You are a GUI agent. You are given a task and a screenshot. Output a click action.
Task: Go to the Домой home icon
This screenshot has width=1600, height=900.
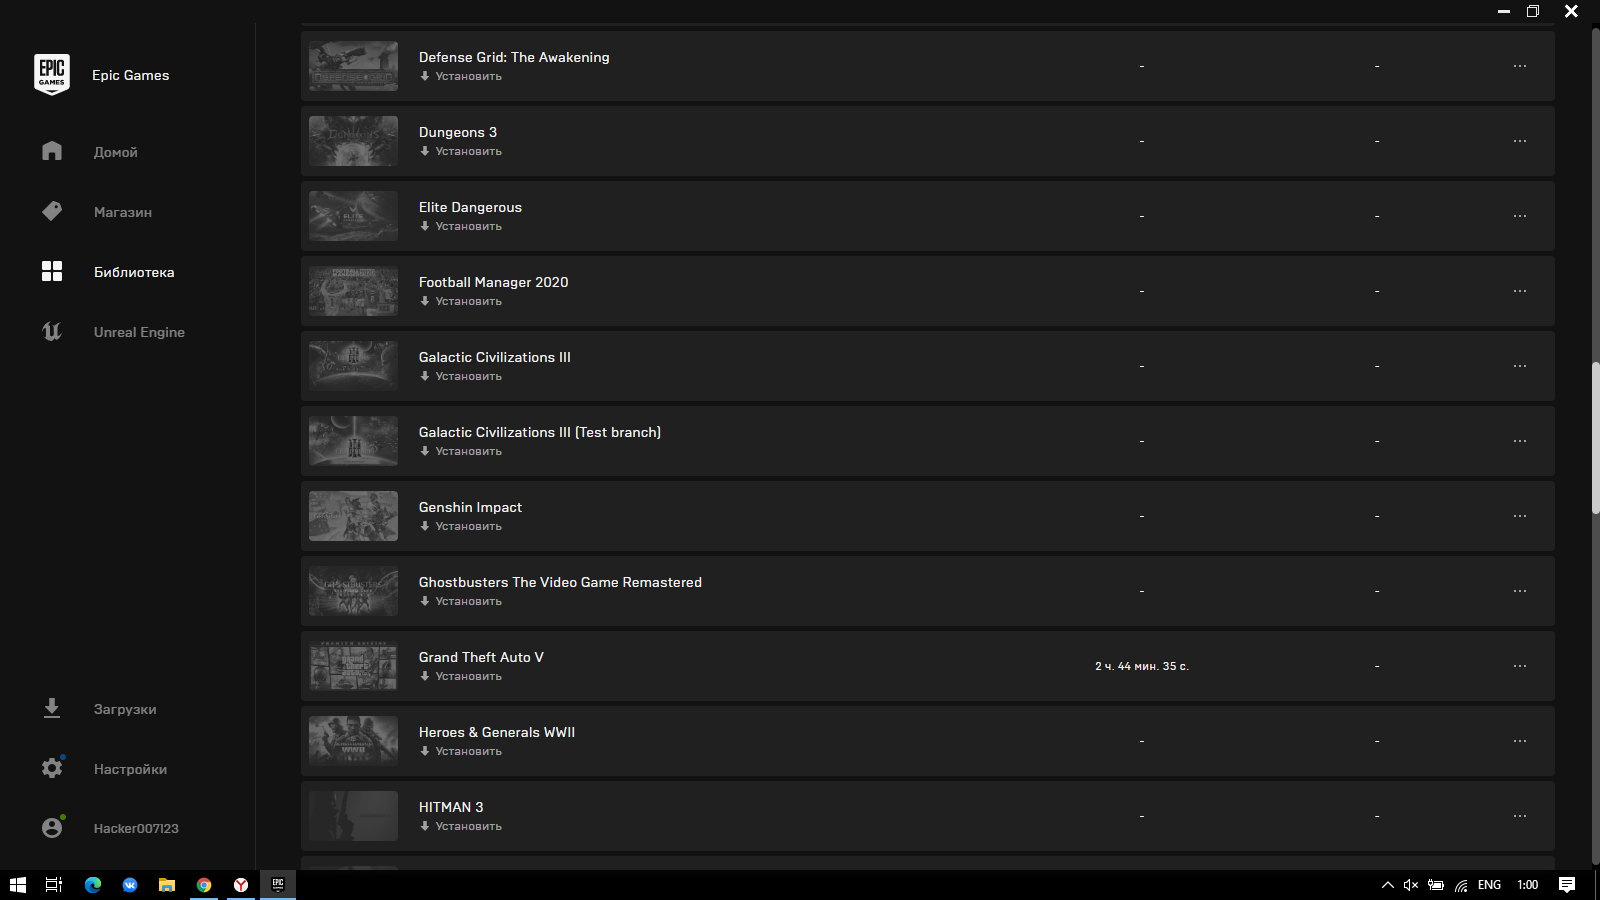tap(52, 151)
